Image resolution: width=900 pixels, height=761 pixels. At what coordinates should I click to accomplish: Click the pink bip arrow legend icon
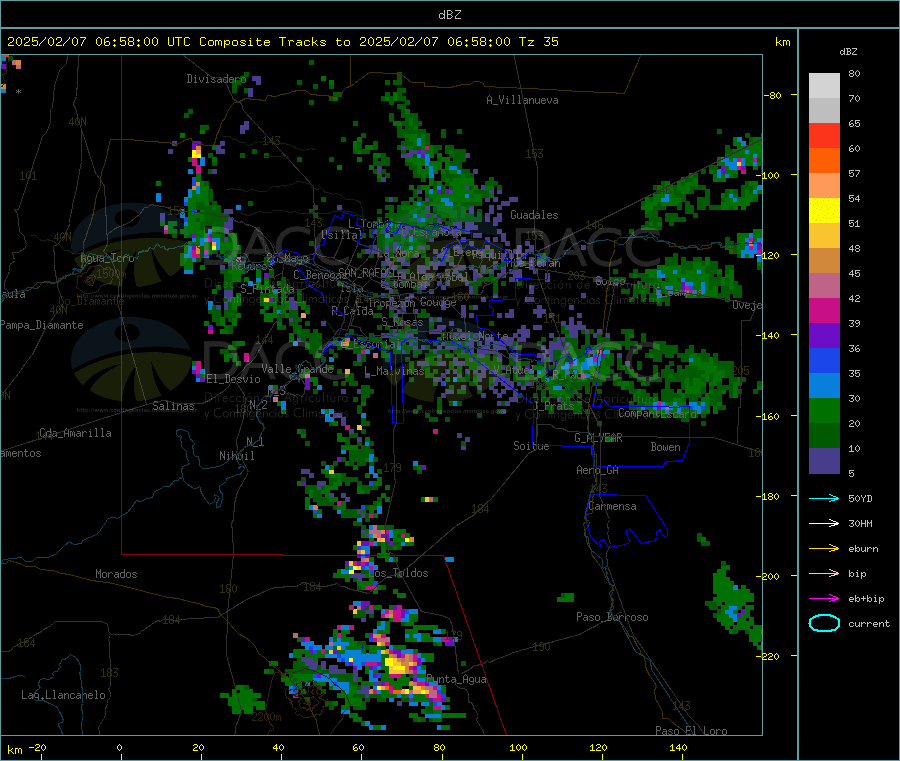824,573
